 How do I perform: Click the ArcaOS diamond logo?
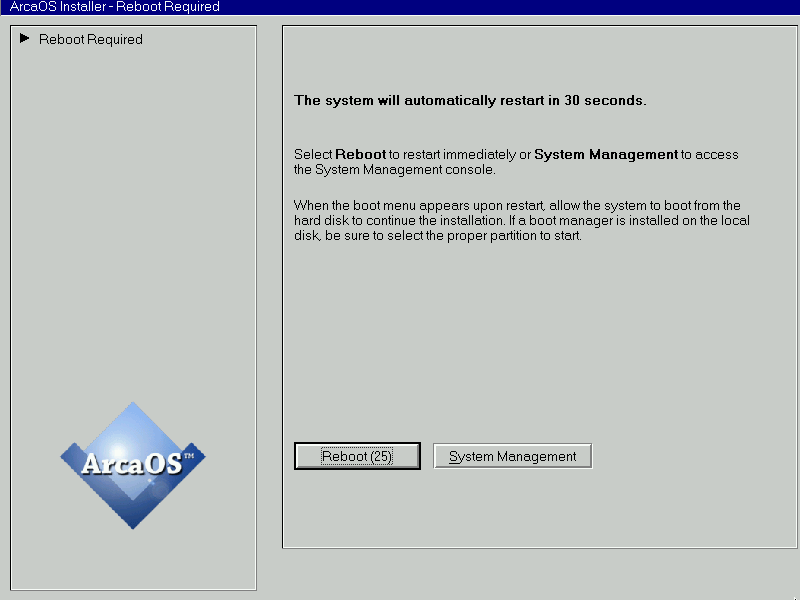133,465
